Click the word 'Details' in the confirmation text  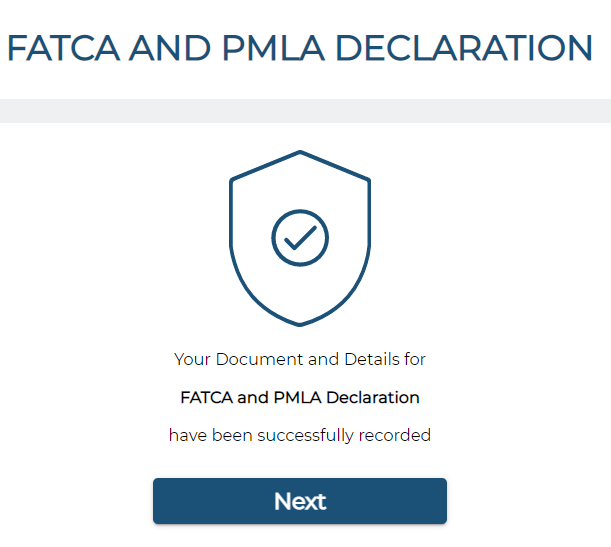pos(372,359)
